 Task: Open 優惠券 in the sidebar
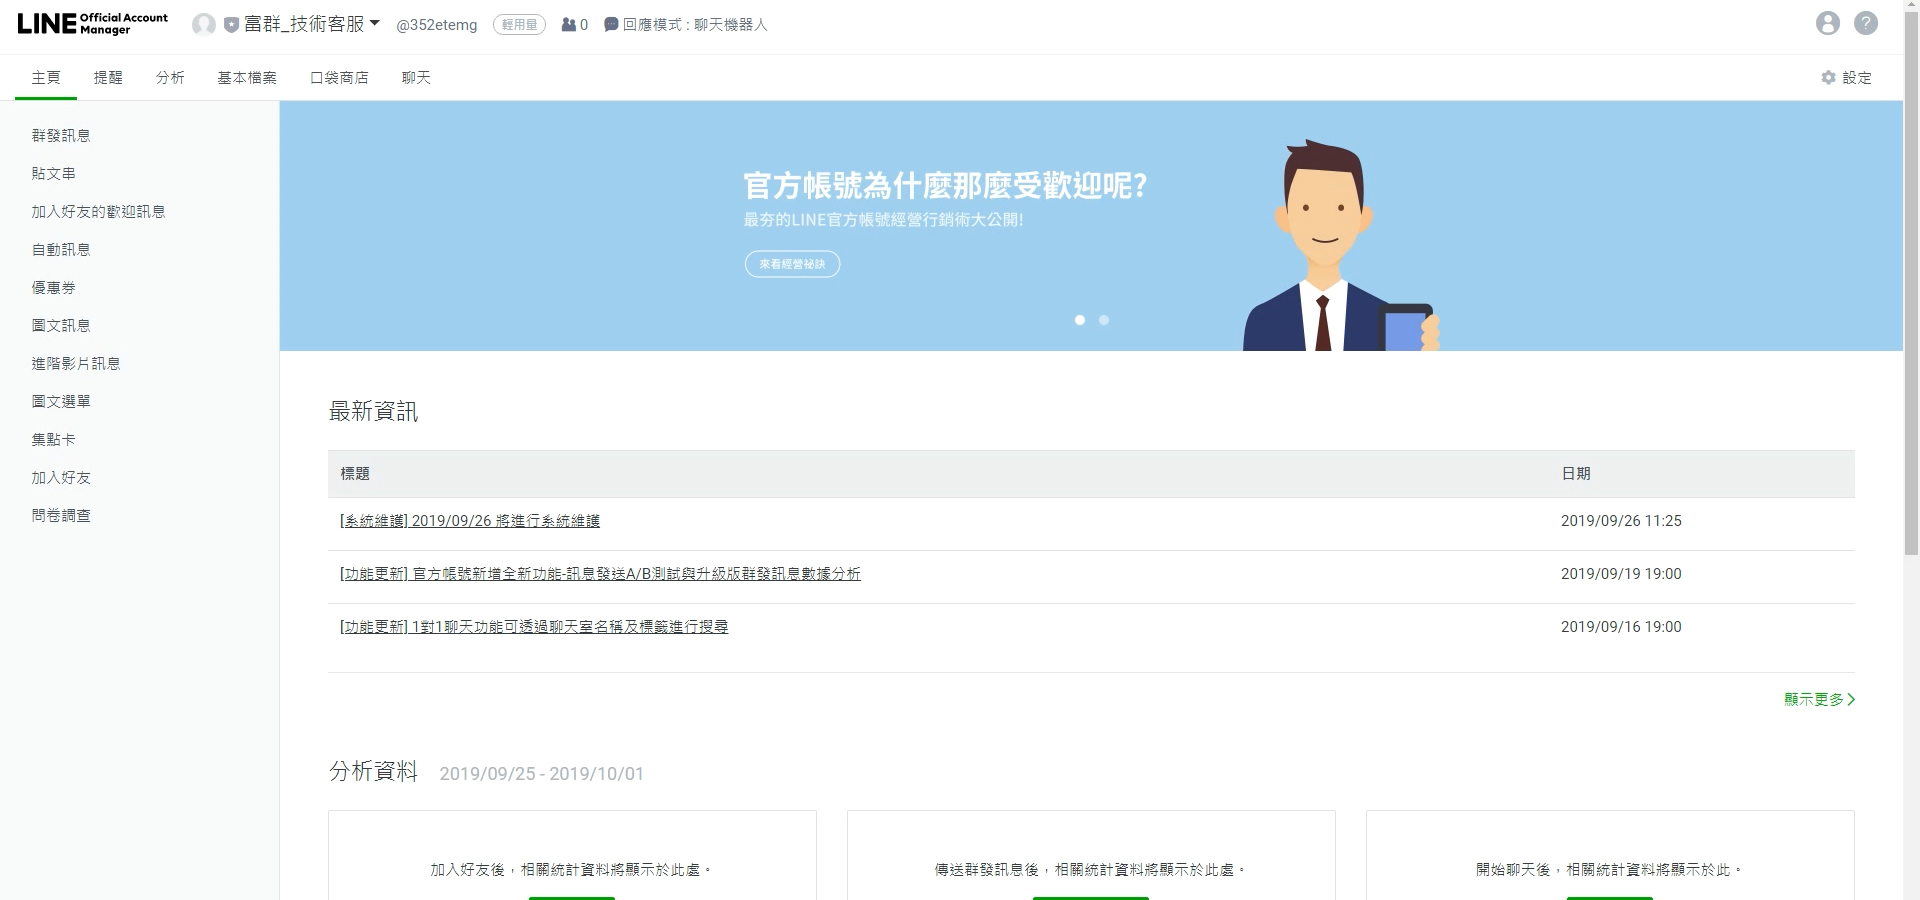point(54,288)
